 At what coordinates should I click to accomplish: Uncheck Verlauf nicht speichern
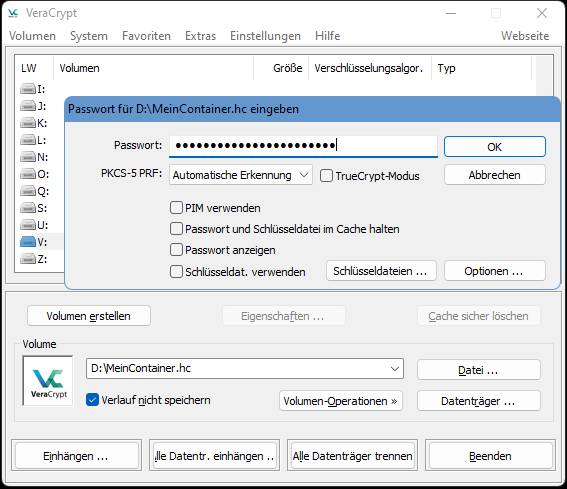[x=92, y=400]
